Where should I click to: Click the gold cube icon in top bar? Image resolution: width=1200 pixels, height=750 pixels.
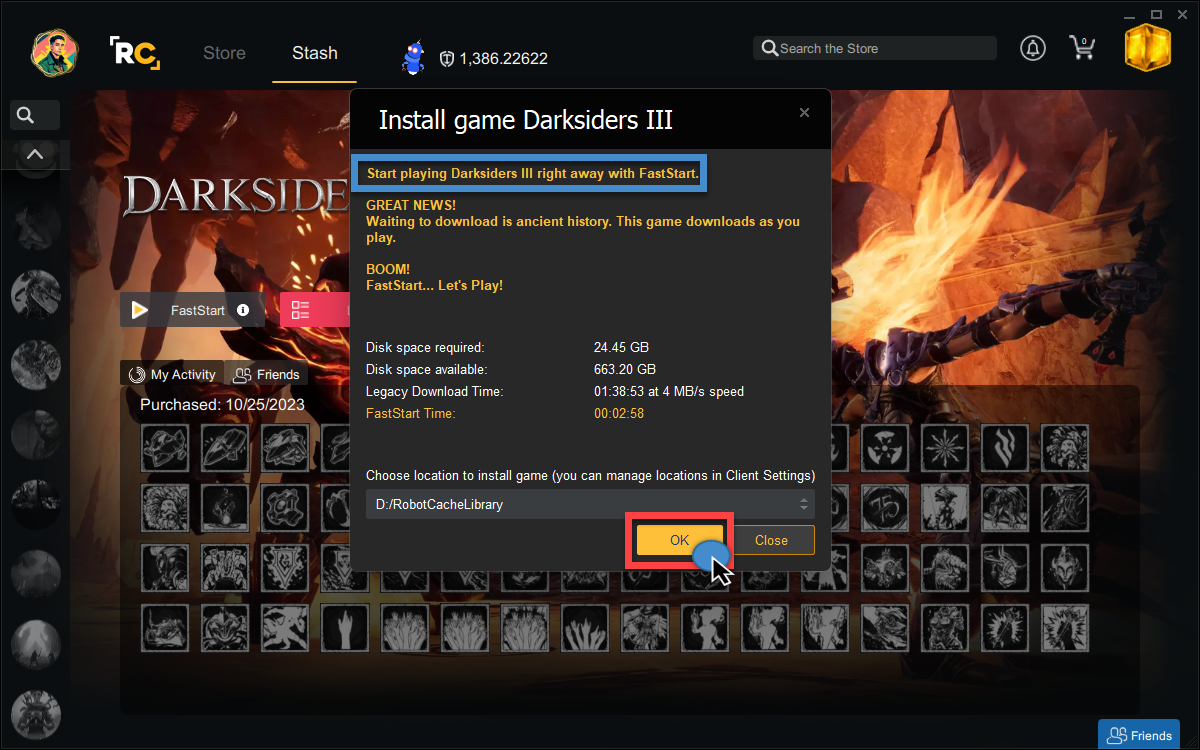pos(1147,50)
